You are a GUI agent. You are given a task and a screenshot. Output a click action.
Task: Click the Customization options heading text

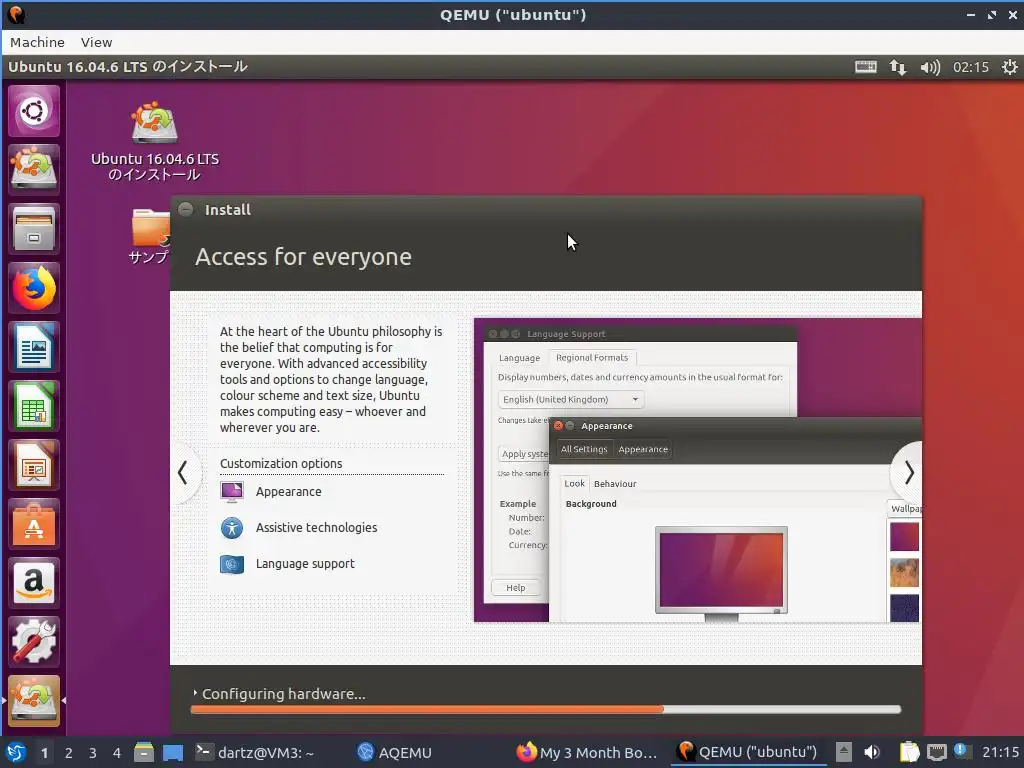click(281, 463)
